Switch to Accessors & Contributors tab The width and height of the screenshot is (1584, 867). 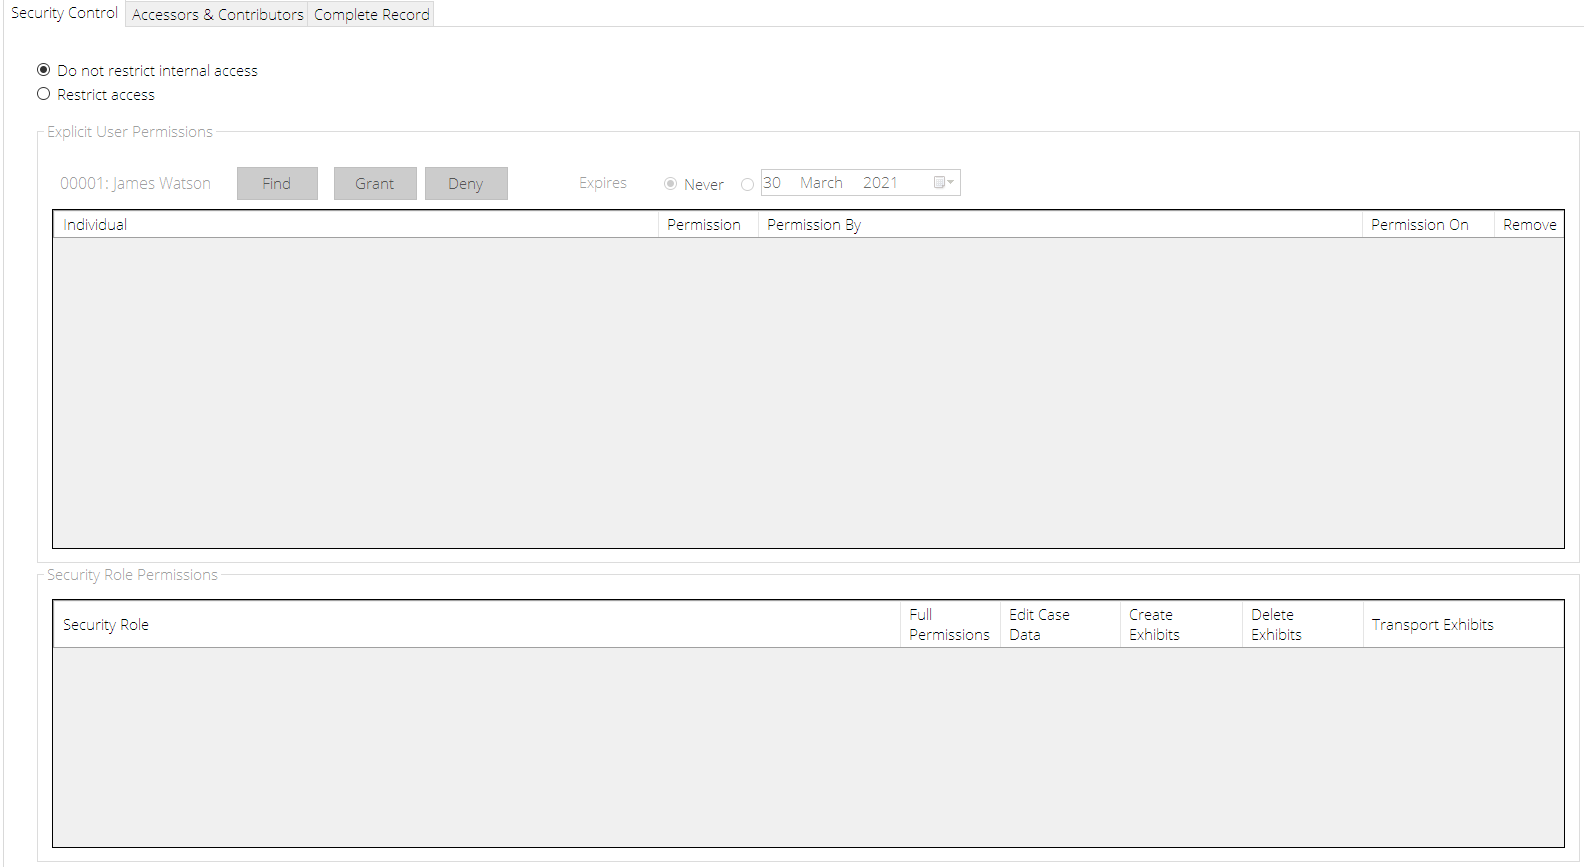coord(217,14)
